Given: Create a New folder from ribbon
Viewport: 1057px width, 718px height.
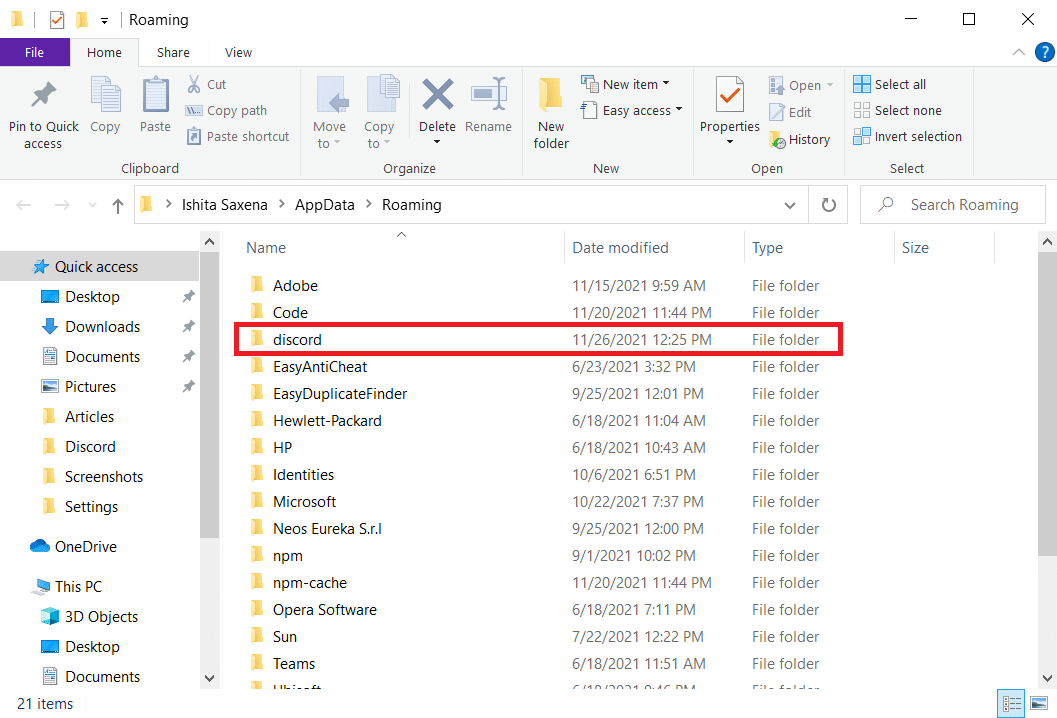Looking at the screenshot, I should pos(551,110).
